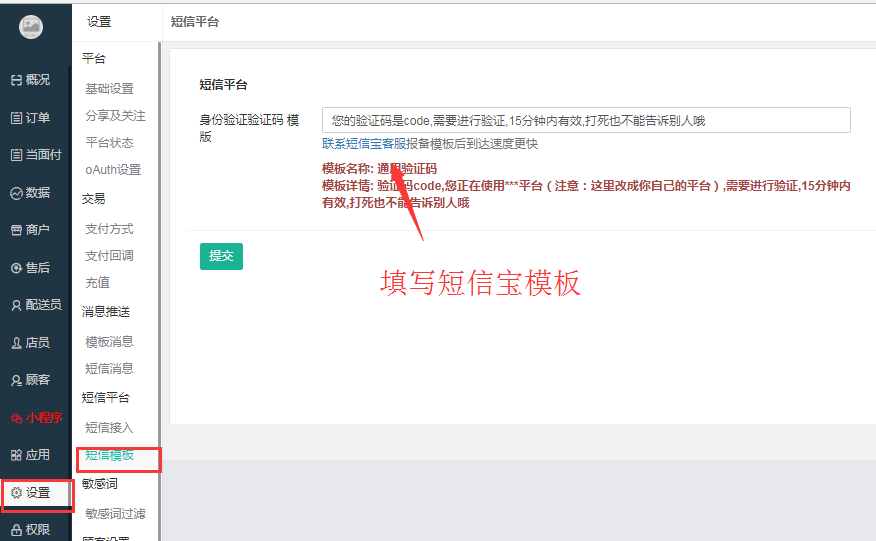Click the 概况 overview icon in sidebar
This screenshot has width=876, height=541.
coord(16,80)
